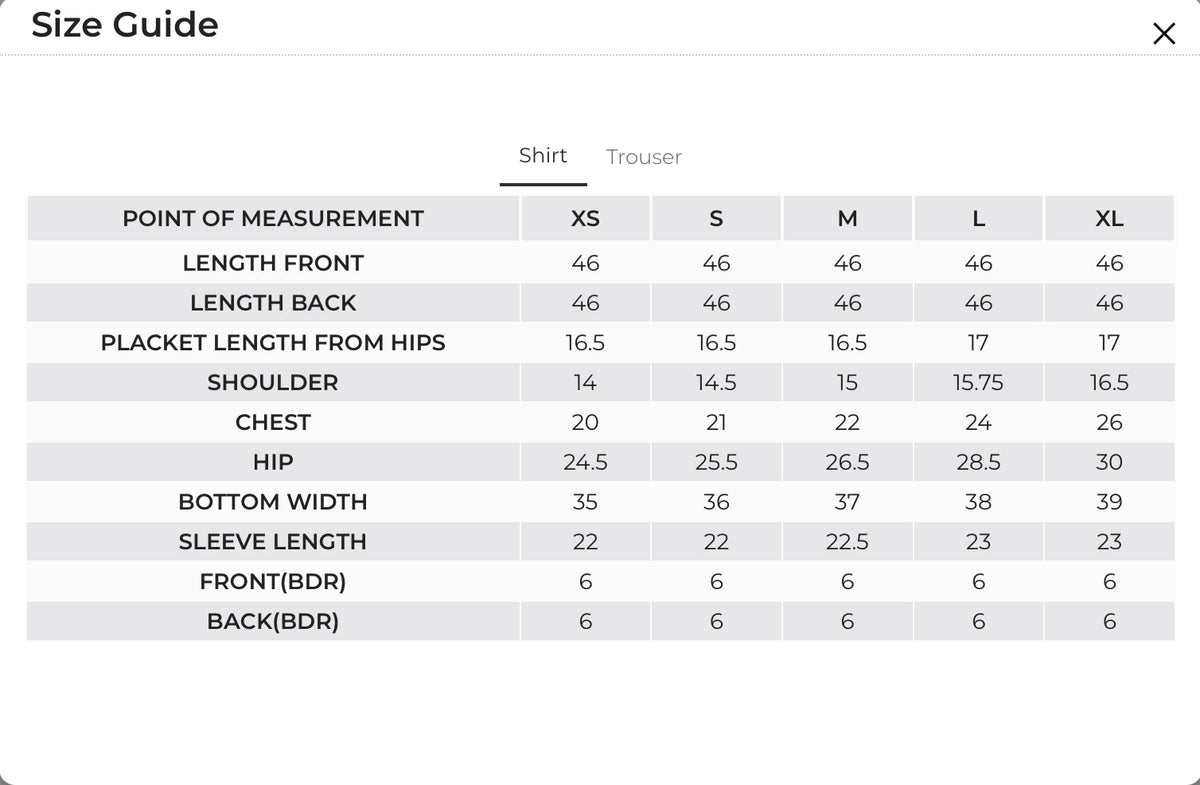Click the FRONT(BDR) row label
The width and height of the screenshot is (1200, 785).
click(273, 582)
